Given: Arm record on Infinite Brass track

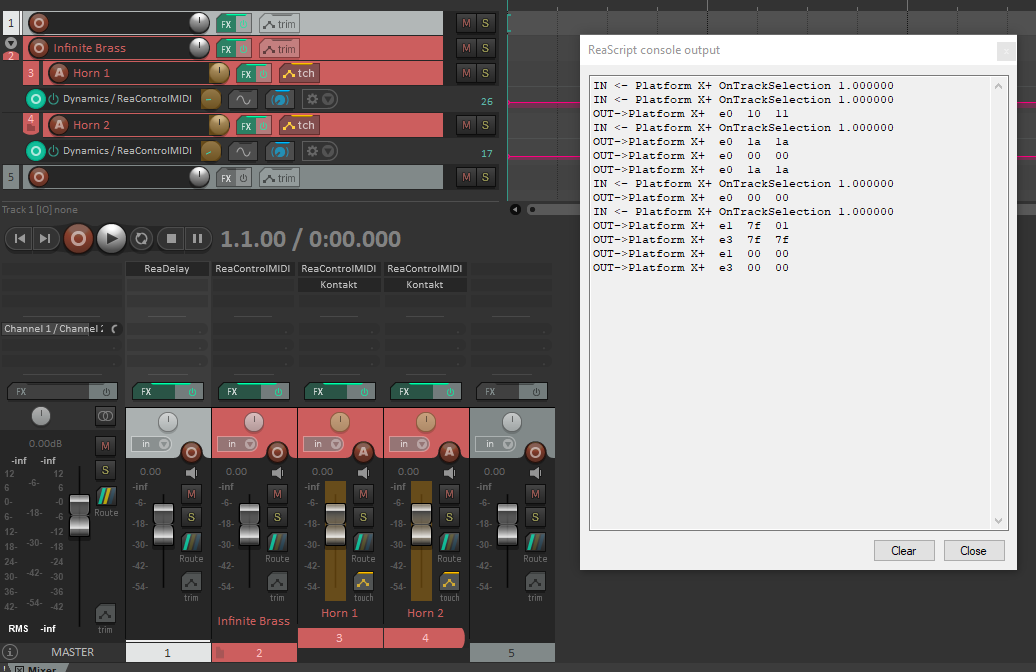Looking at the screenshot, I should [x=39, y=48].
